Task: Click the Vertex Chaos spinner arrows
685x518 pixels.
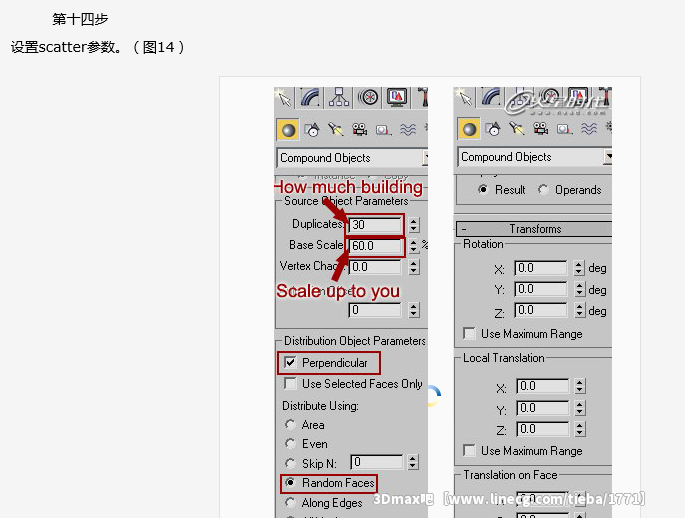Action: (414, 267)
